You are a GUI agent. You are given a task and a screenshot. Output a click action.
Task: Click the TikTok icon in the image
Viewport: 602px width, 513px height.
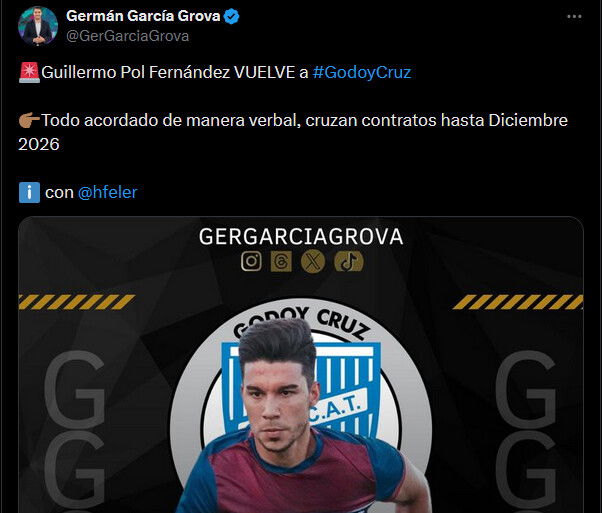point(349,261)
